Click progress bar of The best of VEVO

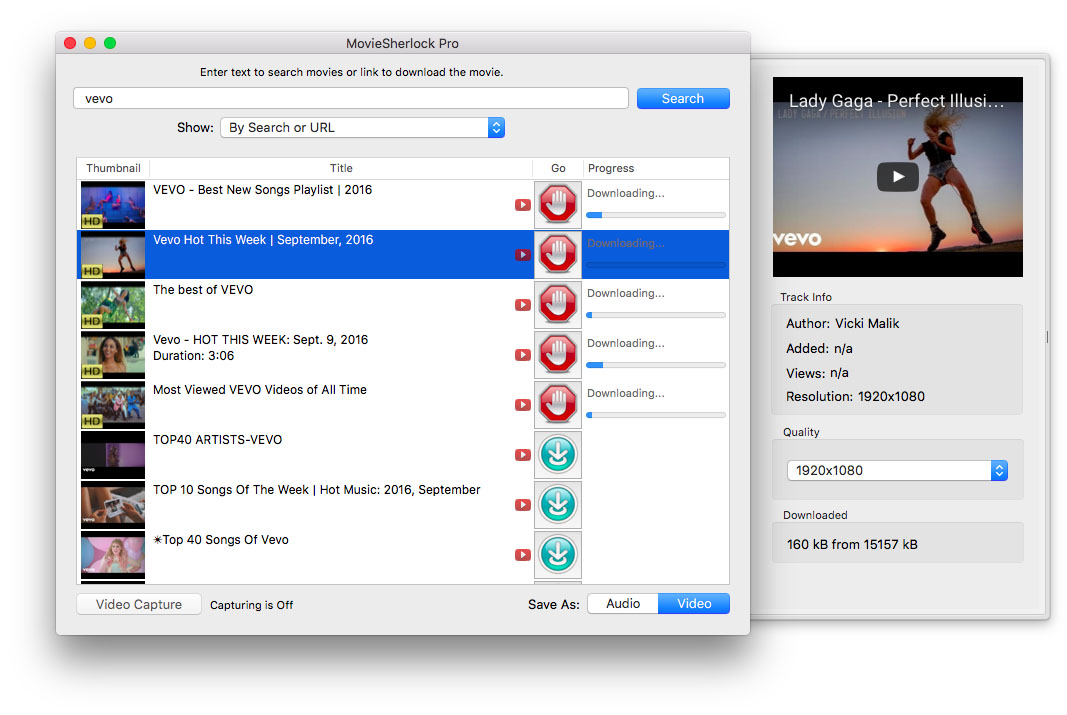coord(656,315)
